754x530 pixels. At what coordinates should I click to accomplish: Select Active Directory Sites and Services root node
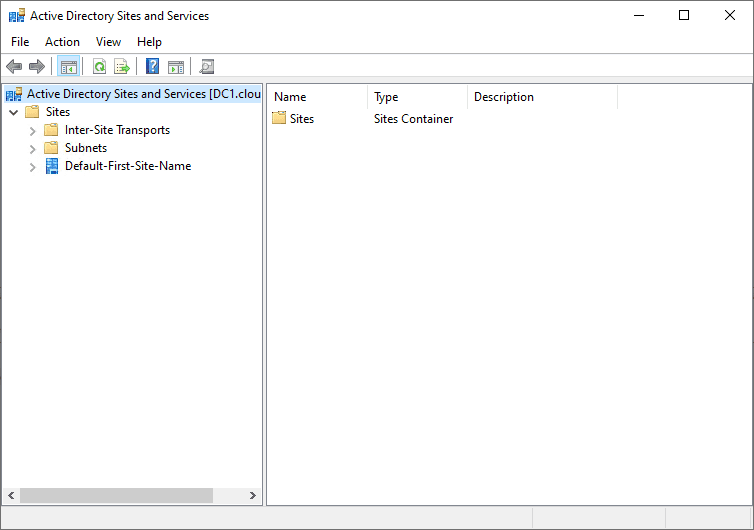tap(144, 94)
